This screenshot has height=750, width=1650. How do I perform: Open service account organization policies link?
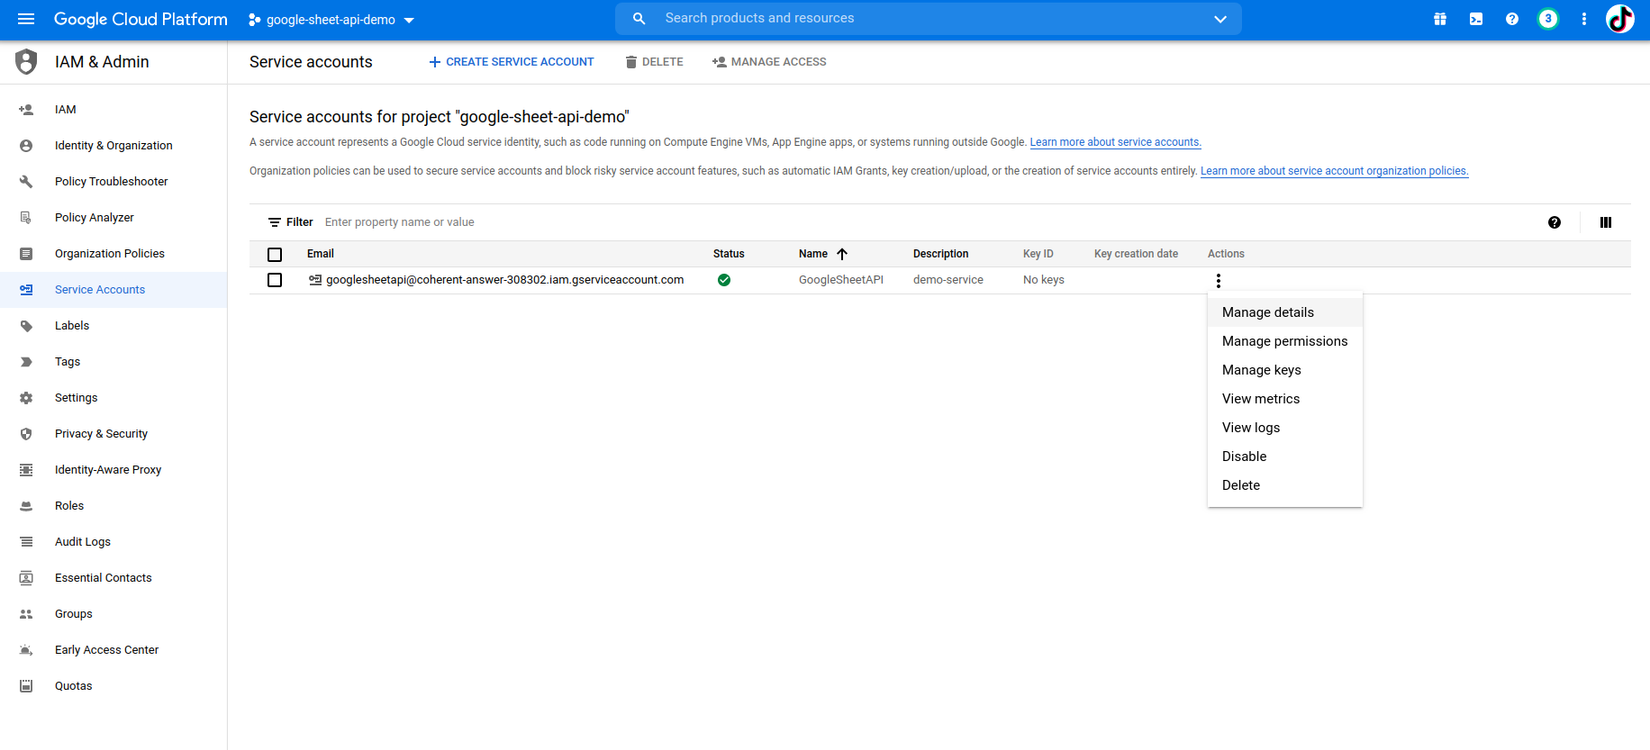tap(1334, 171)
